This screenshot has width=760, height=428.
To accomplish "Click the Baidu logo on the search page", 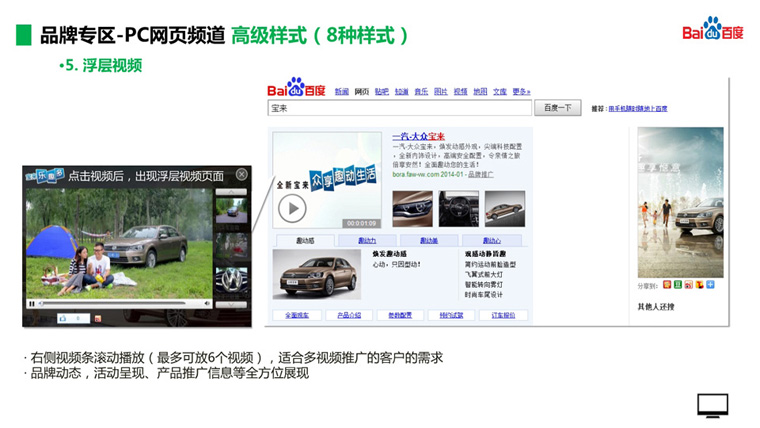I will tap(296, 87).
